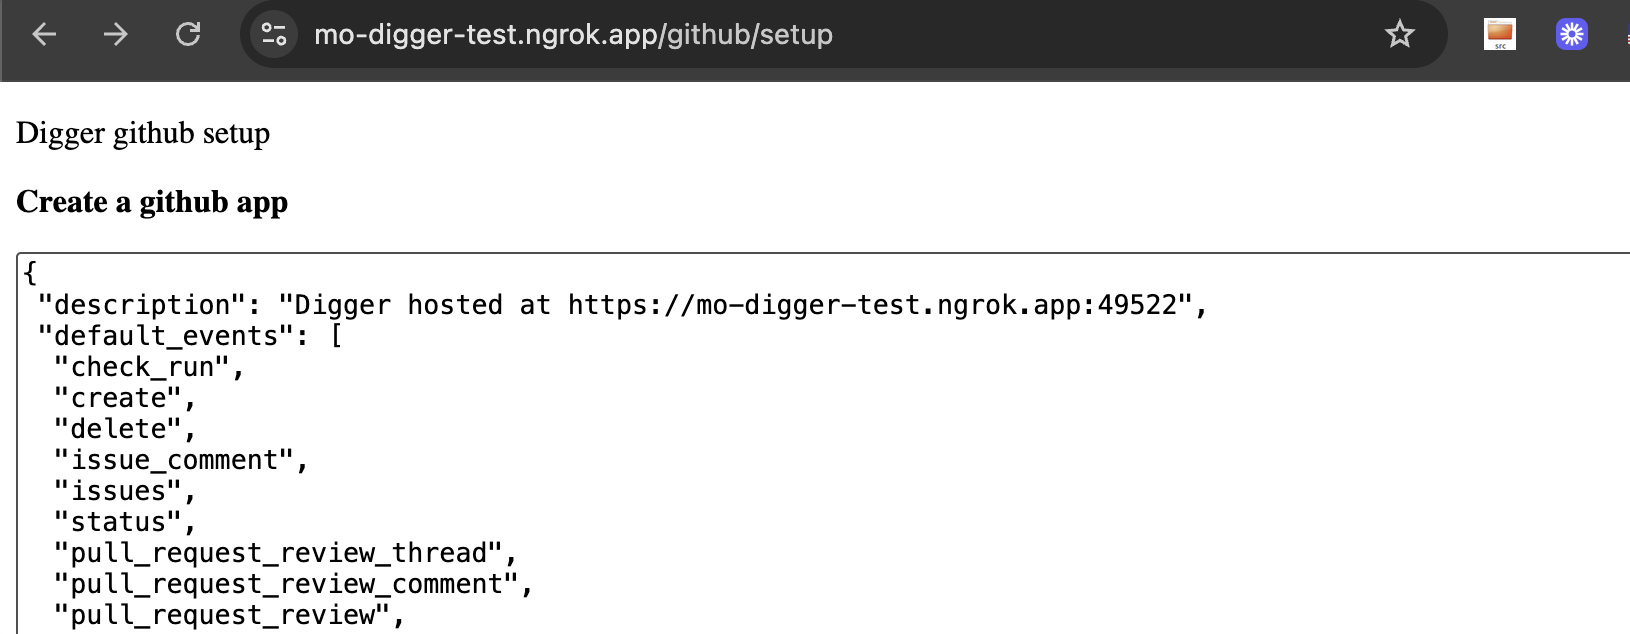
Task: Place cursor on "default_events" key
Action: pyautogui.click(x=167, y=336)
